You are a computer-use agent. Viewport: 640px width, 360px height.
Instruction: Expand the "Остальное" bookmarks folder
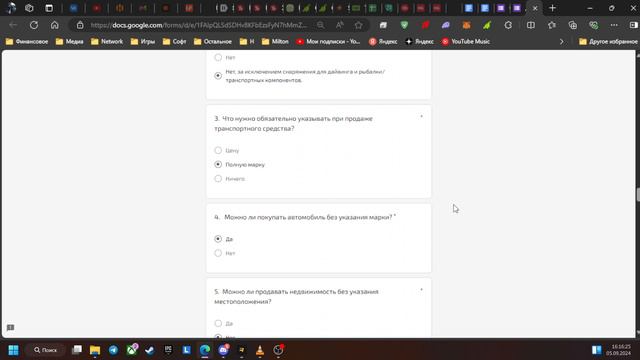(213, 41)
